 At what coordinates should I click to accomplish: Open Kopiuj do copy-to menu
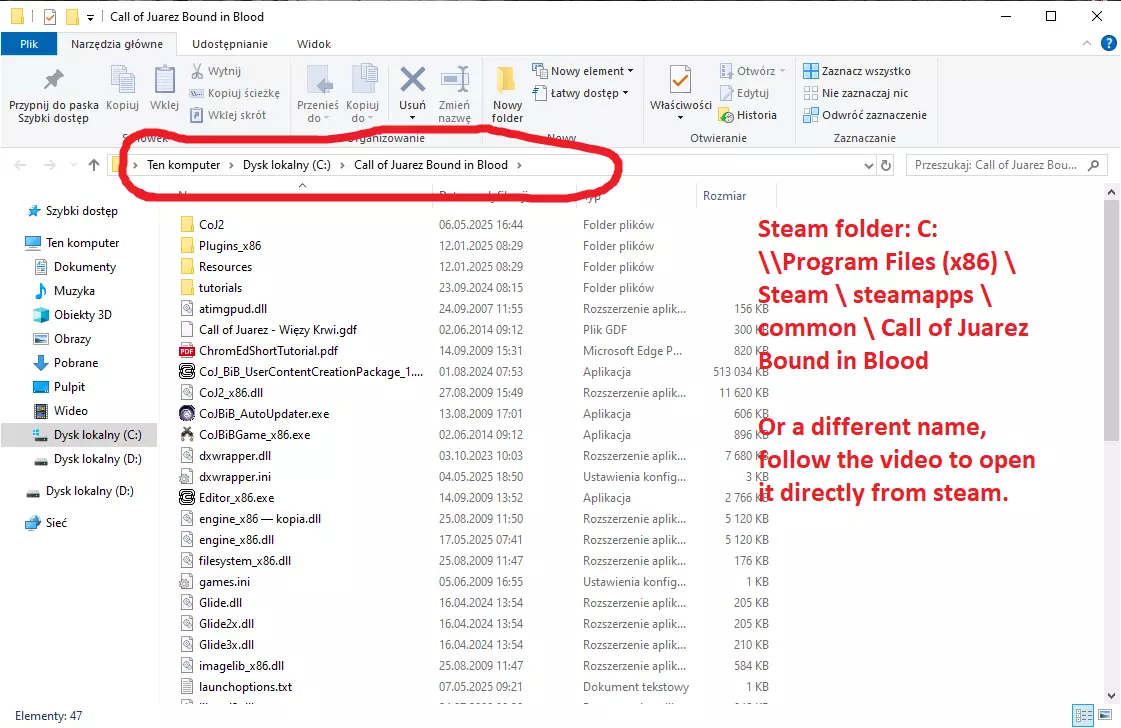coord(362,94)
